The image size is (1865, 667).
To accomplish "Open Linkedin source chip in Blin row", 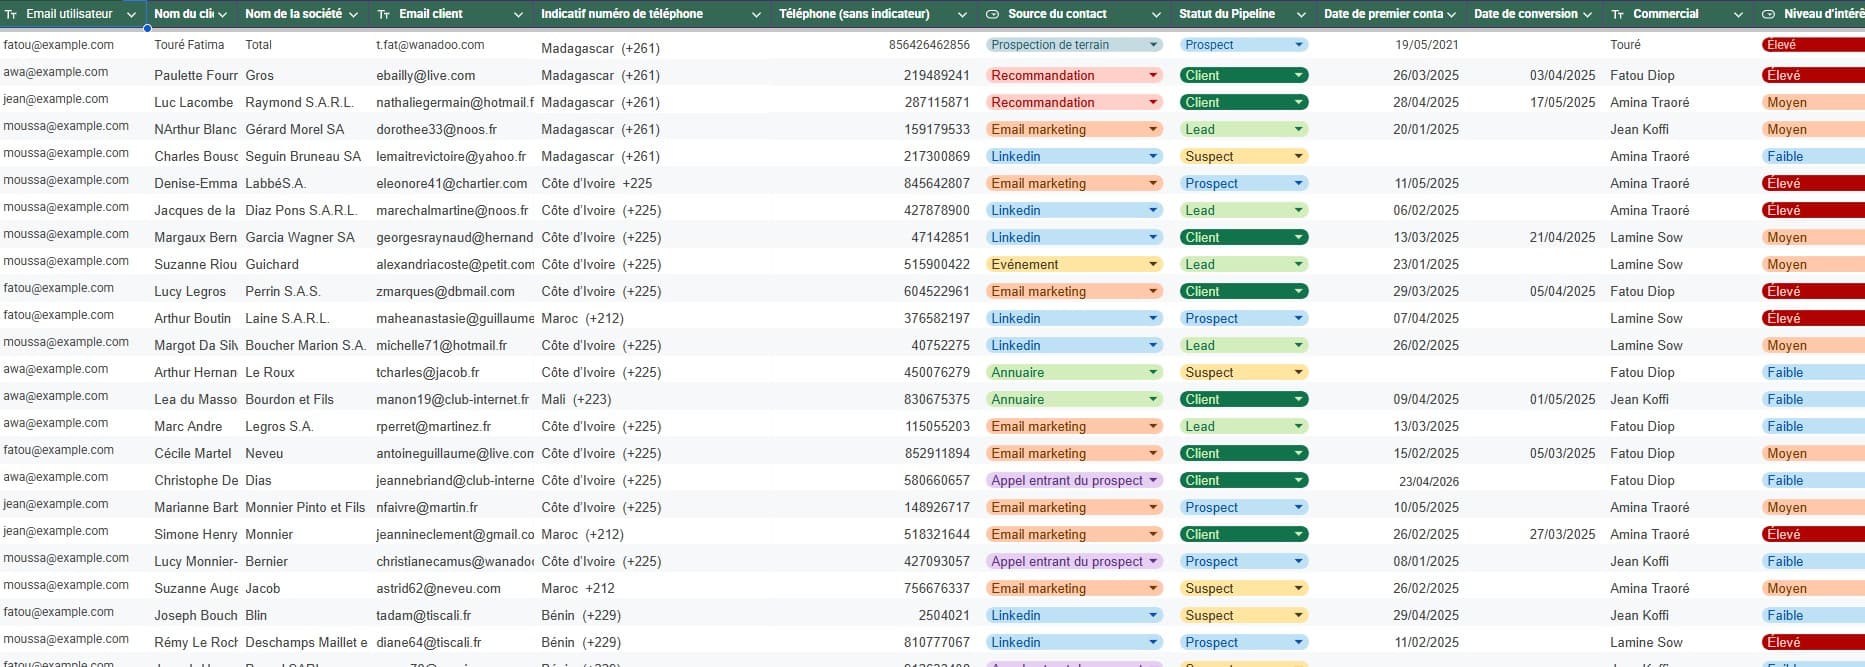I will [1074, 615].
